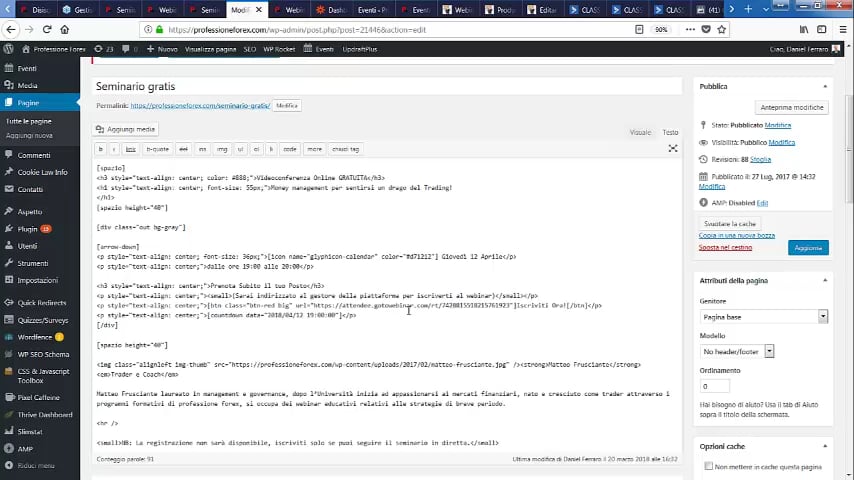854x480 pixels.
Task: Check Non mettere in cache questa pagina
Action: click(709, 466)
